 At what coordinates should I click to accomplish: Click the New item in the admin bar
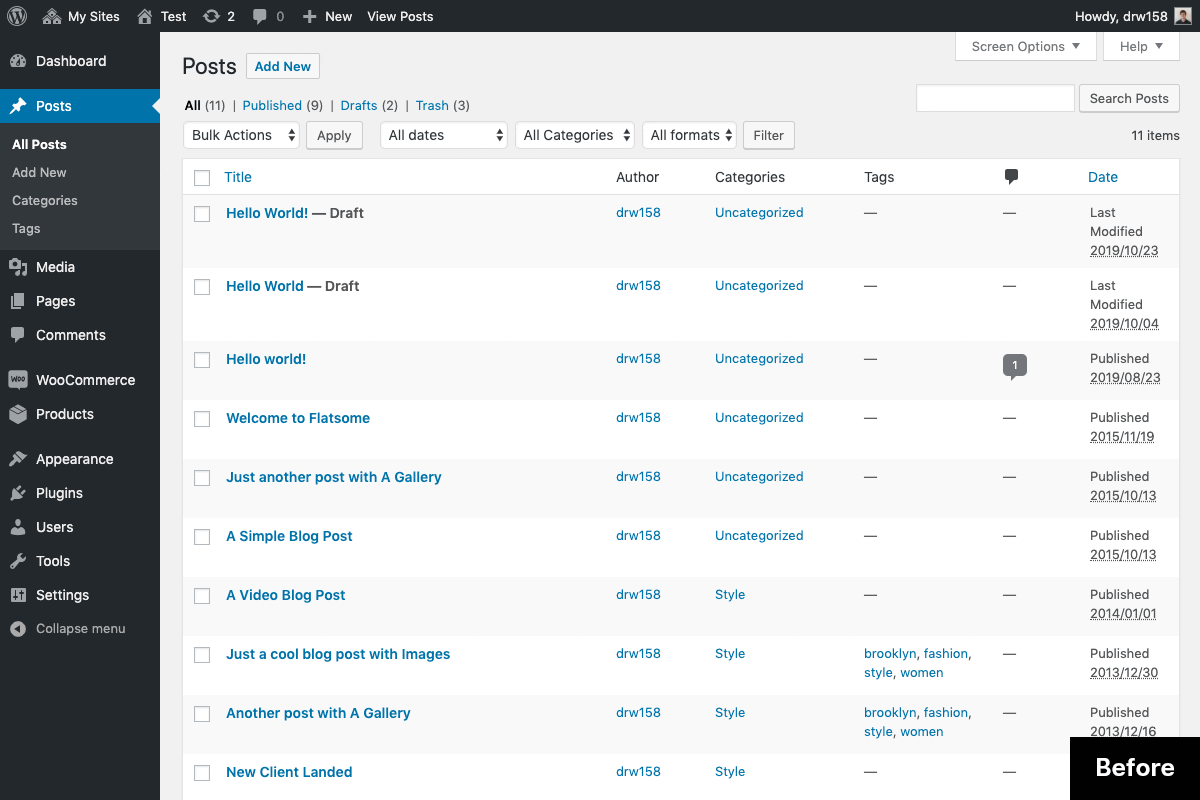click(x=327, y=16)
